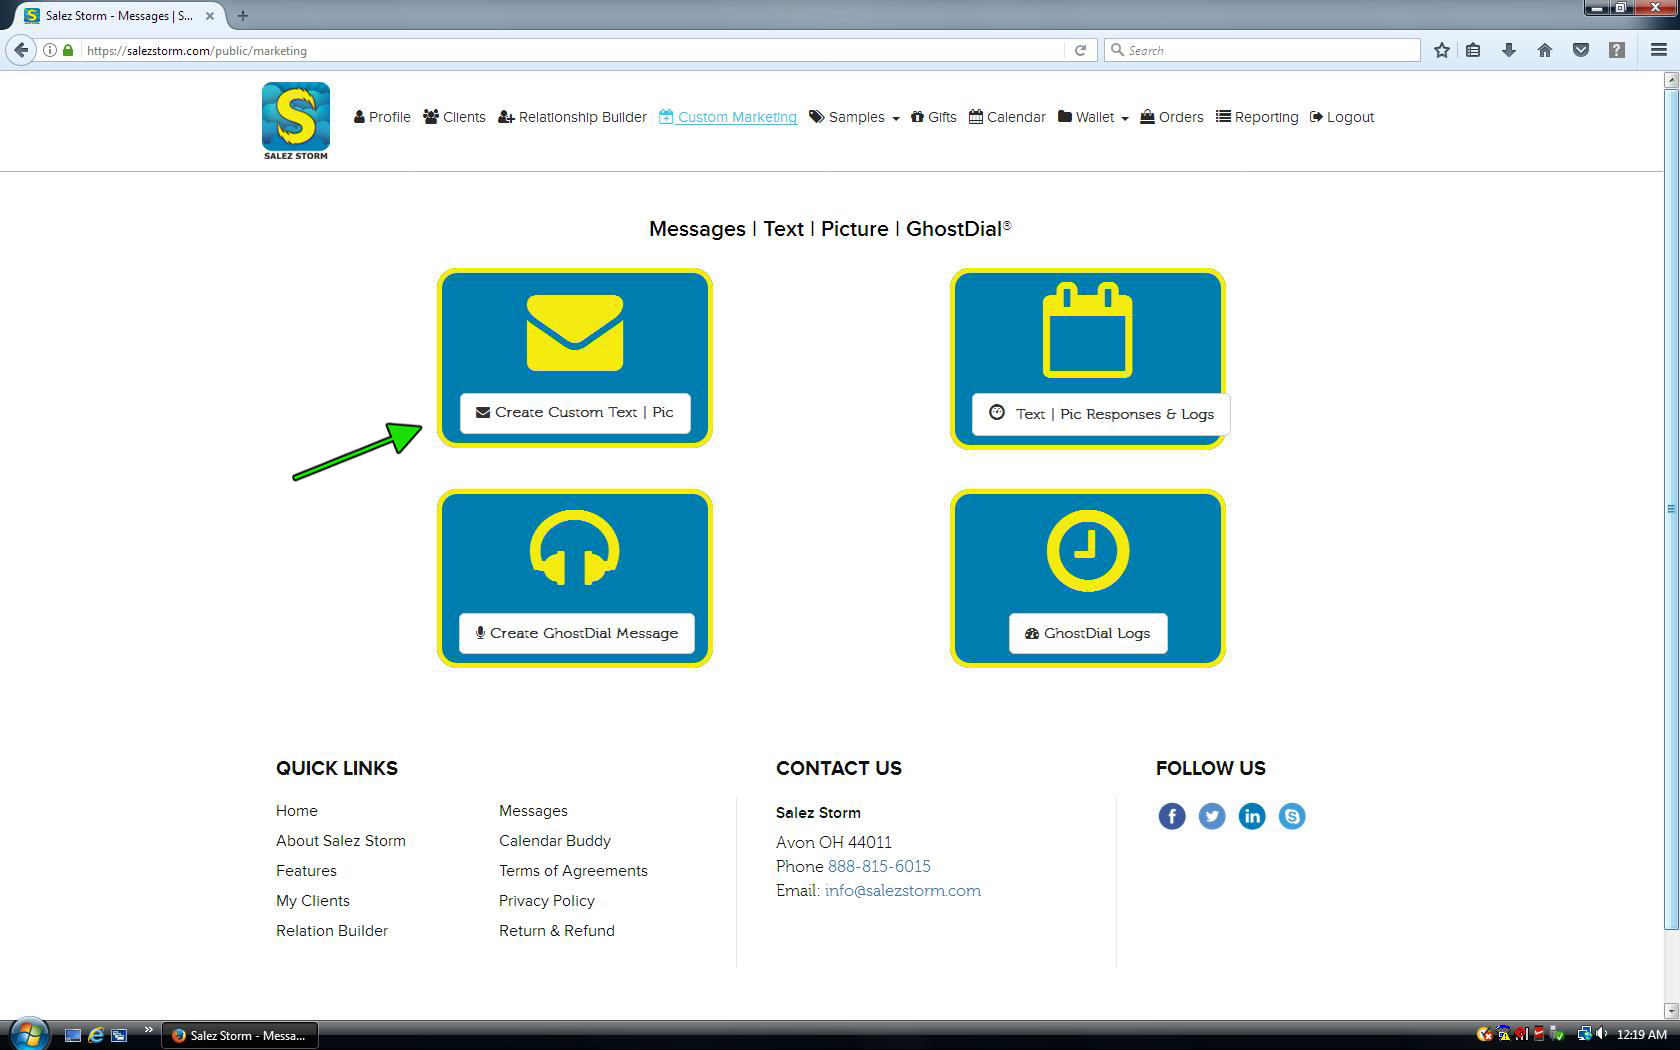Click Create Custom Text | Pic button
This screenshot has height=1050, width=1680.
coord(575,412)
